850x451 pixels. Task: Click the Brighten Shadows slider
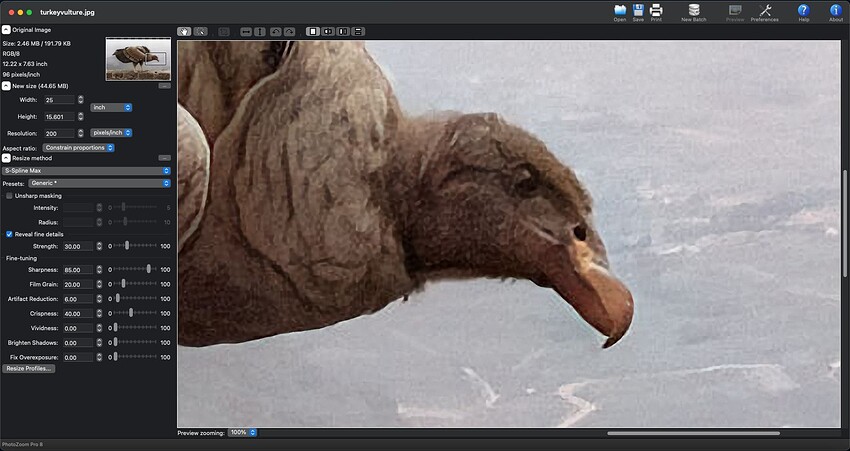[136, 343]
